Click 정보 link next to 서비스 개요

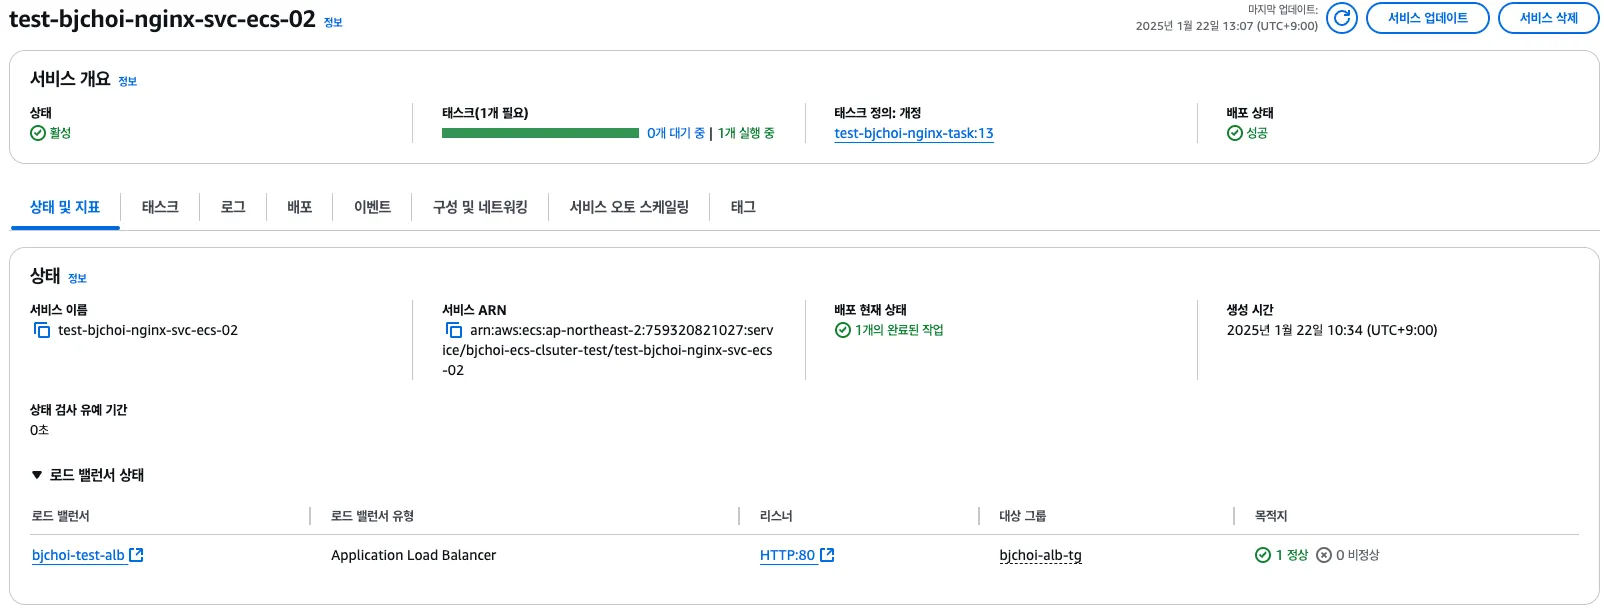pos(127,81)
